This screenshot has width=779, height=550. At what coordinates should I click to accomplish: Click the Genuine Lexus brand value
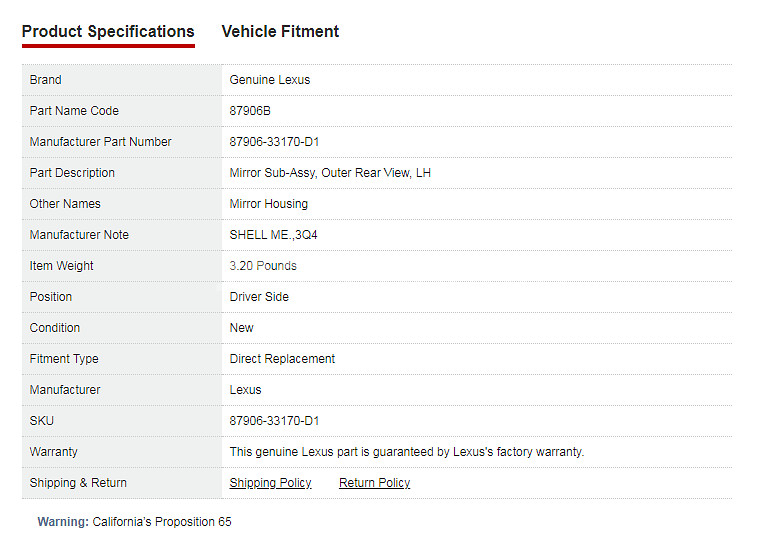(x=270, y=80)
